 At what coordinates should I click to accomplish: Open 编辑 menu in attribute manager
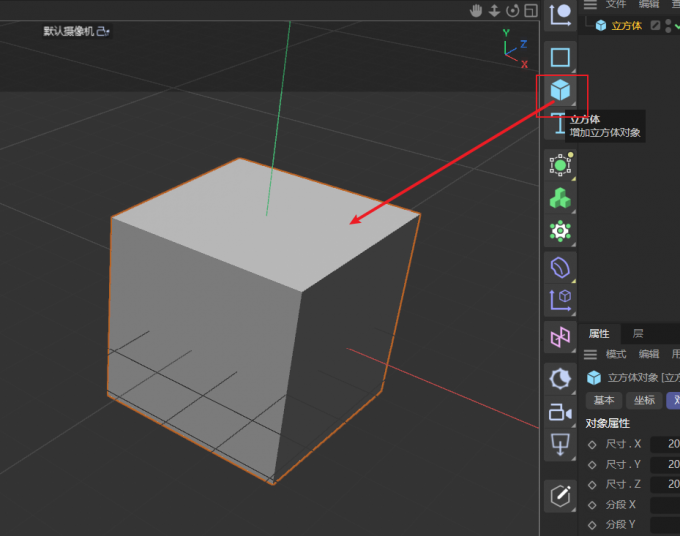click(649, 354)
